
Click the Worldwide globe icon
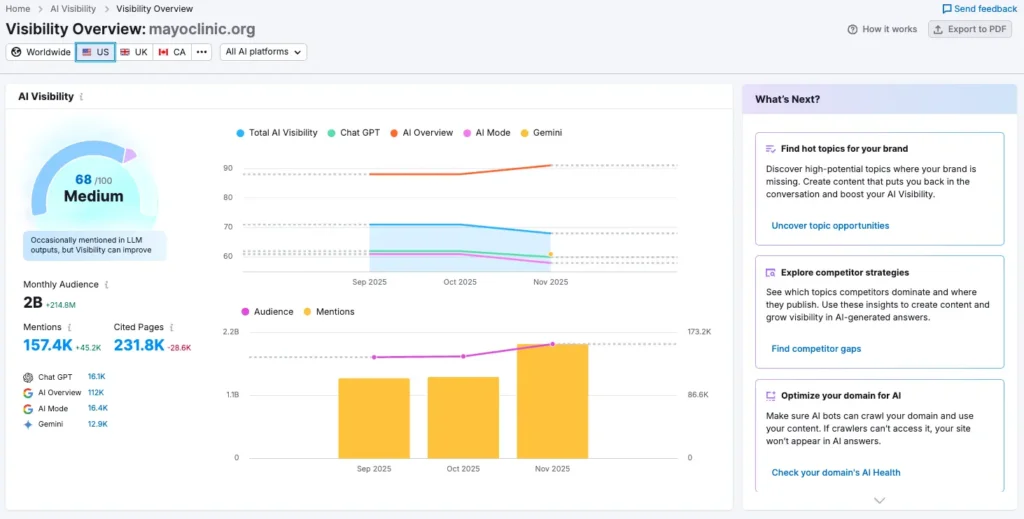coord(16,52)
